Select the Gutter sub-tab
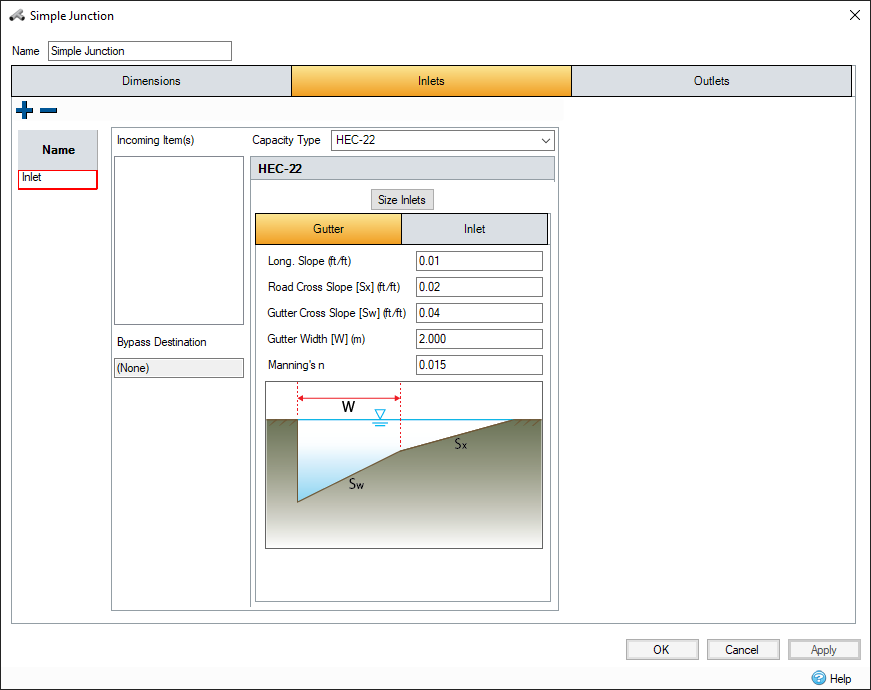Screen dimensions: 871x690 pos(328,229)
